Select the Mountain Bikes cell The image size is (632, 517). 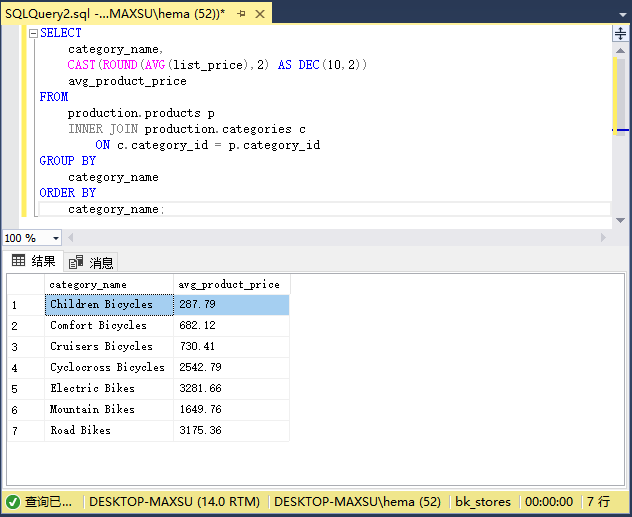pyautogui.click(x=109, y=409)
